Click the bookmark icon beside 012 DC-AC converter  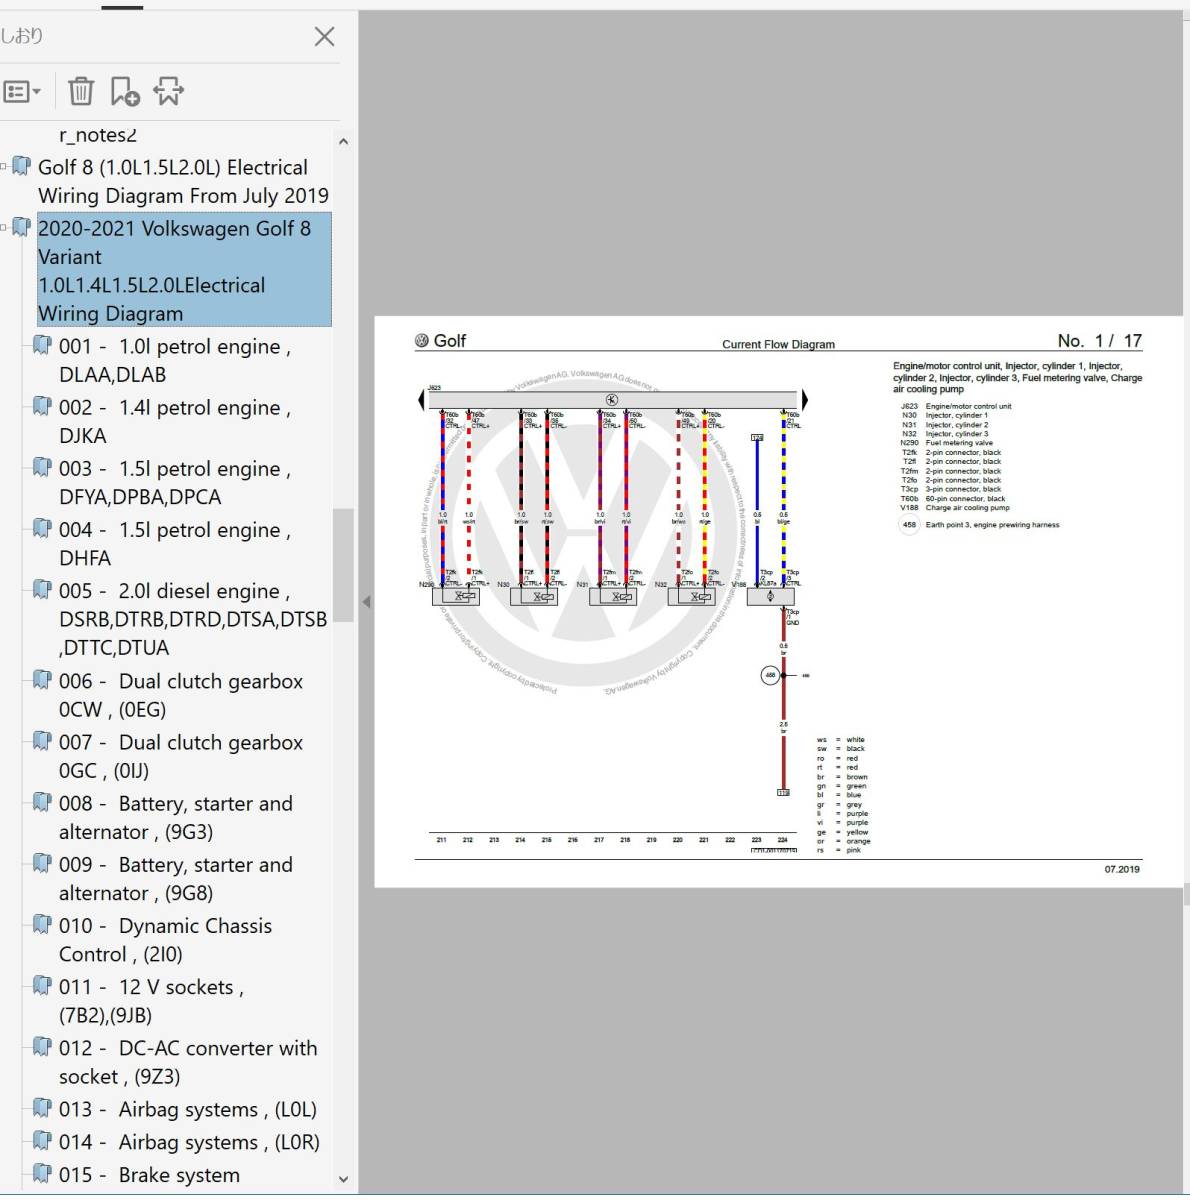tap(42, 1046)
